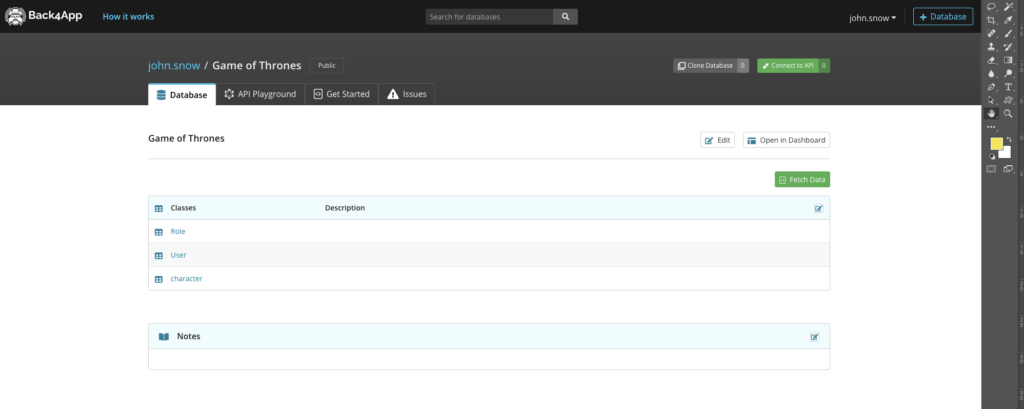Change the screen mode
Image resolution: width=1024 pixels, height=409 pixels.
click(x=1008, y=169)
